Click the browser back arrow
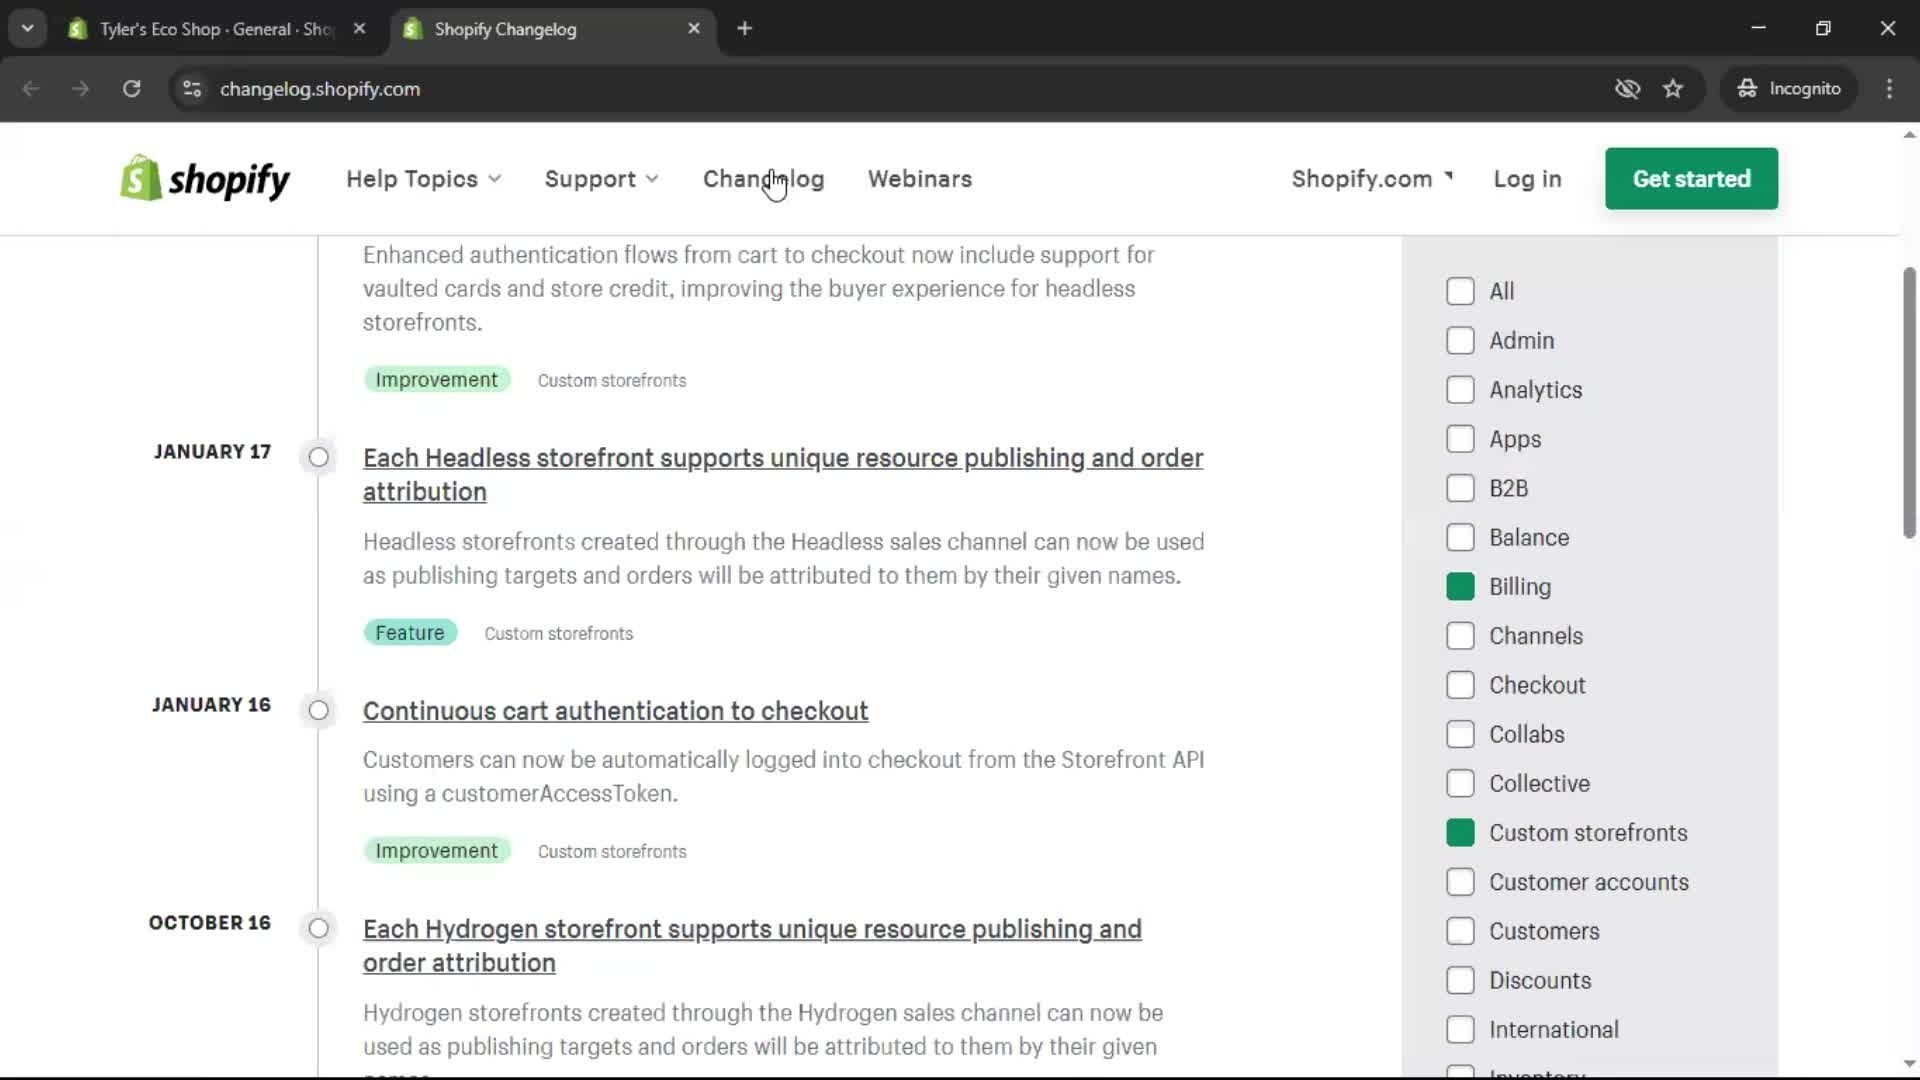 pos(31,89)
